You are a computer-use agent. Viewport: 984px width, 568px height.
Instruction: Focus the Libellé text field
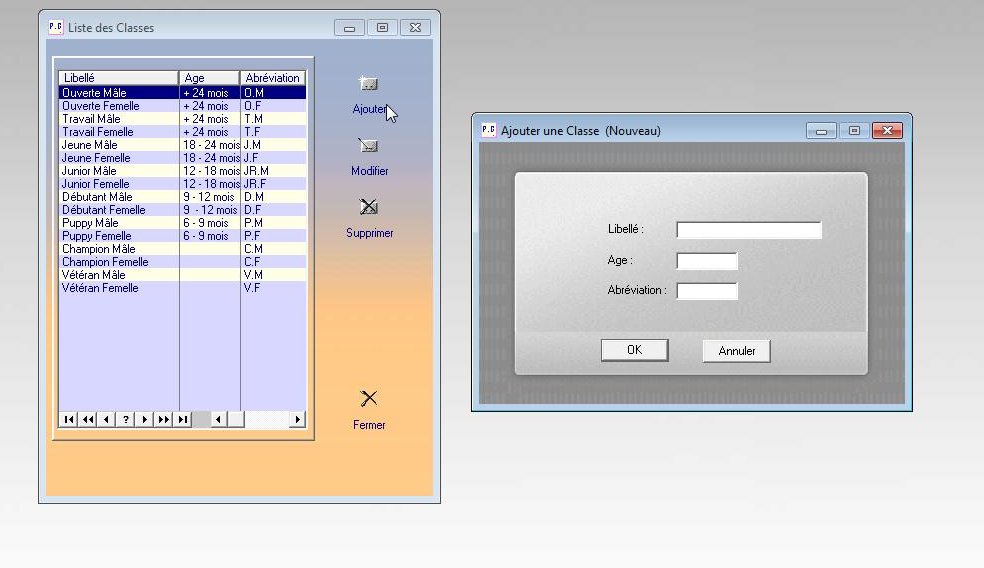[748, 230]
